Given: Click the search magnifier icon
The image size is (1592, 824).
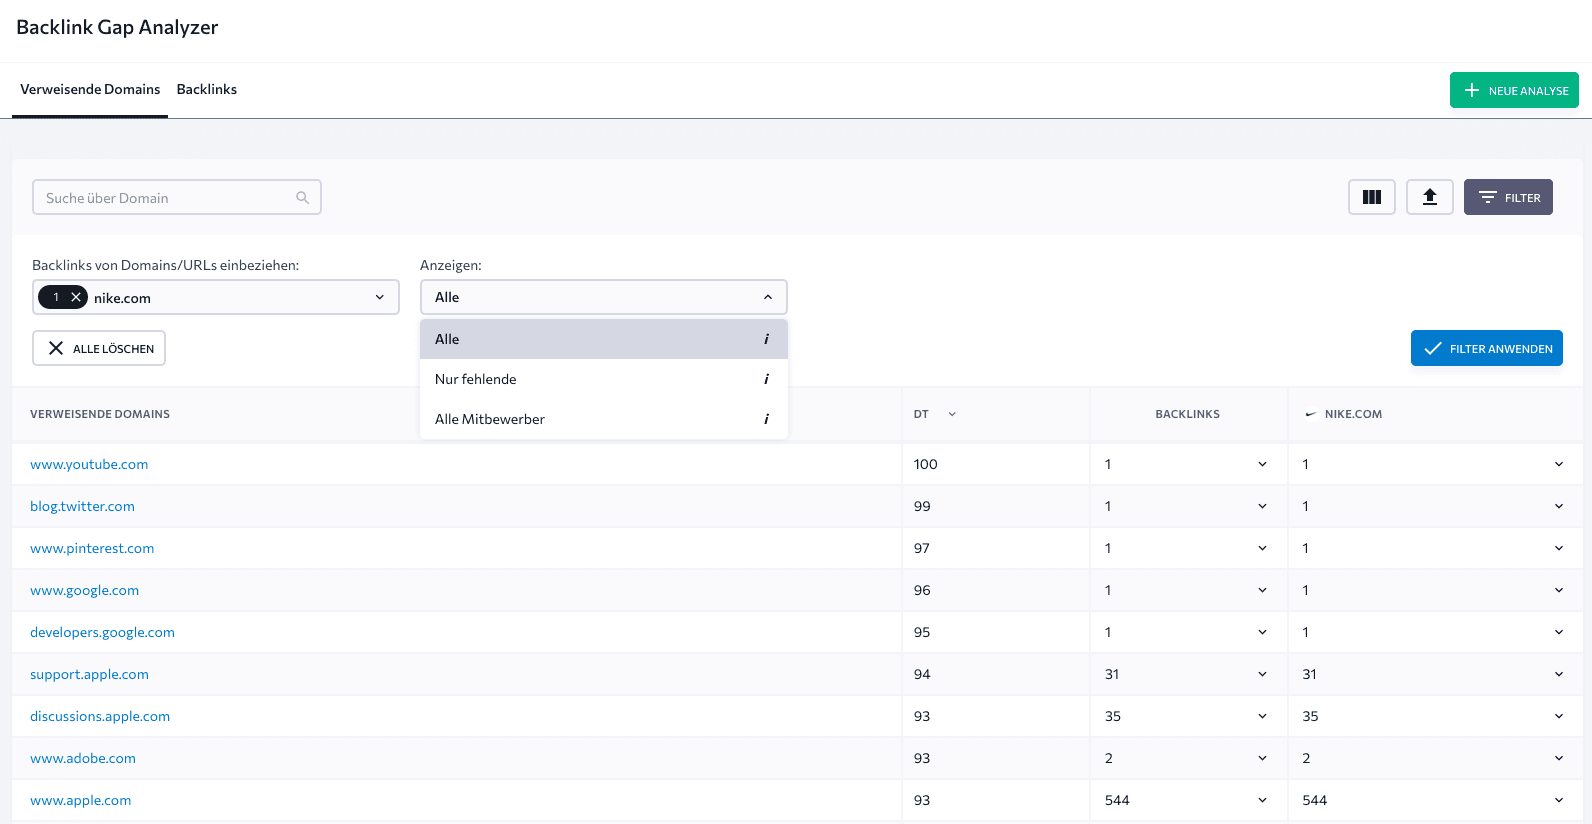Looking at the screenshot, I should (x=302, y=198).
